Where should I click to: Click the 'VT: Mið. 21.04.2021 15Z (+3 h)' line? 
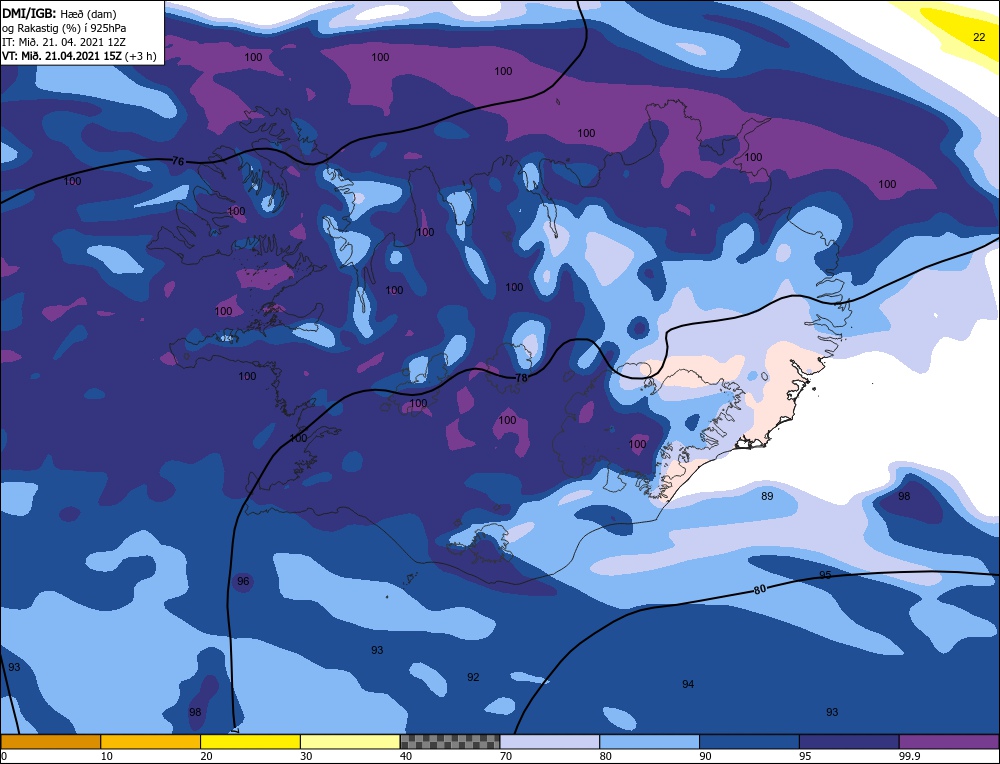point(79,55)
